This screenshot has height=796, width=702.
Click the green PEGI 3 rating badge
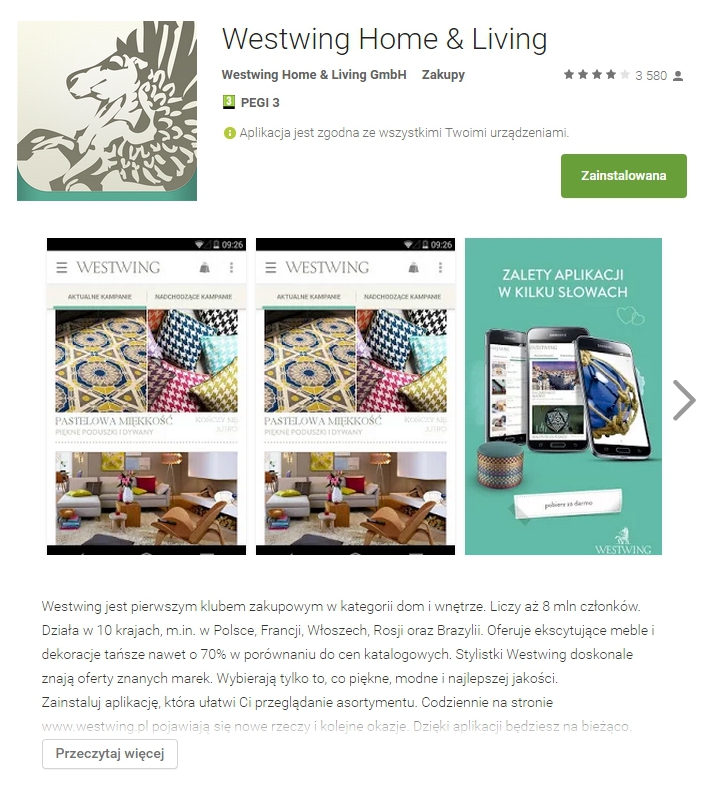coord(228,102)
